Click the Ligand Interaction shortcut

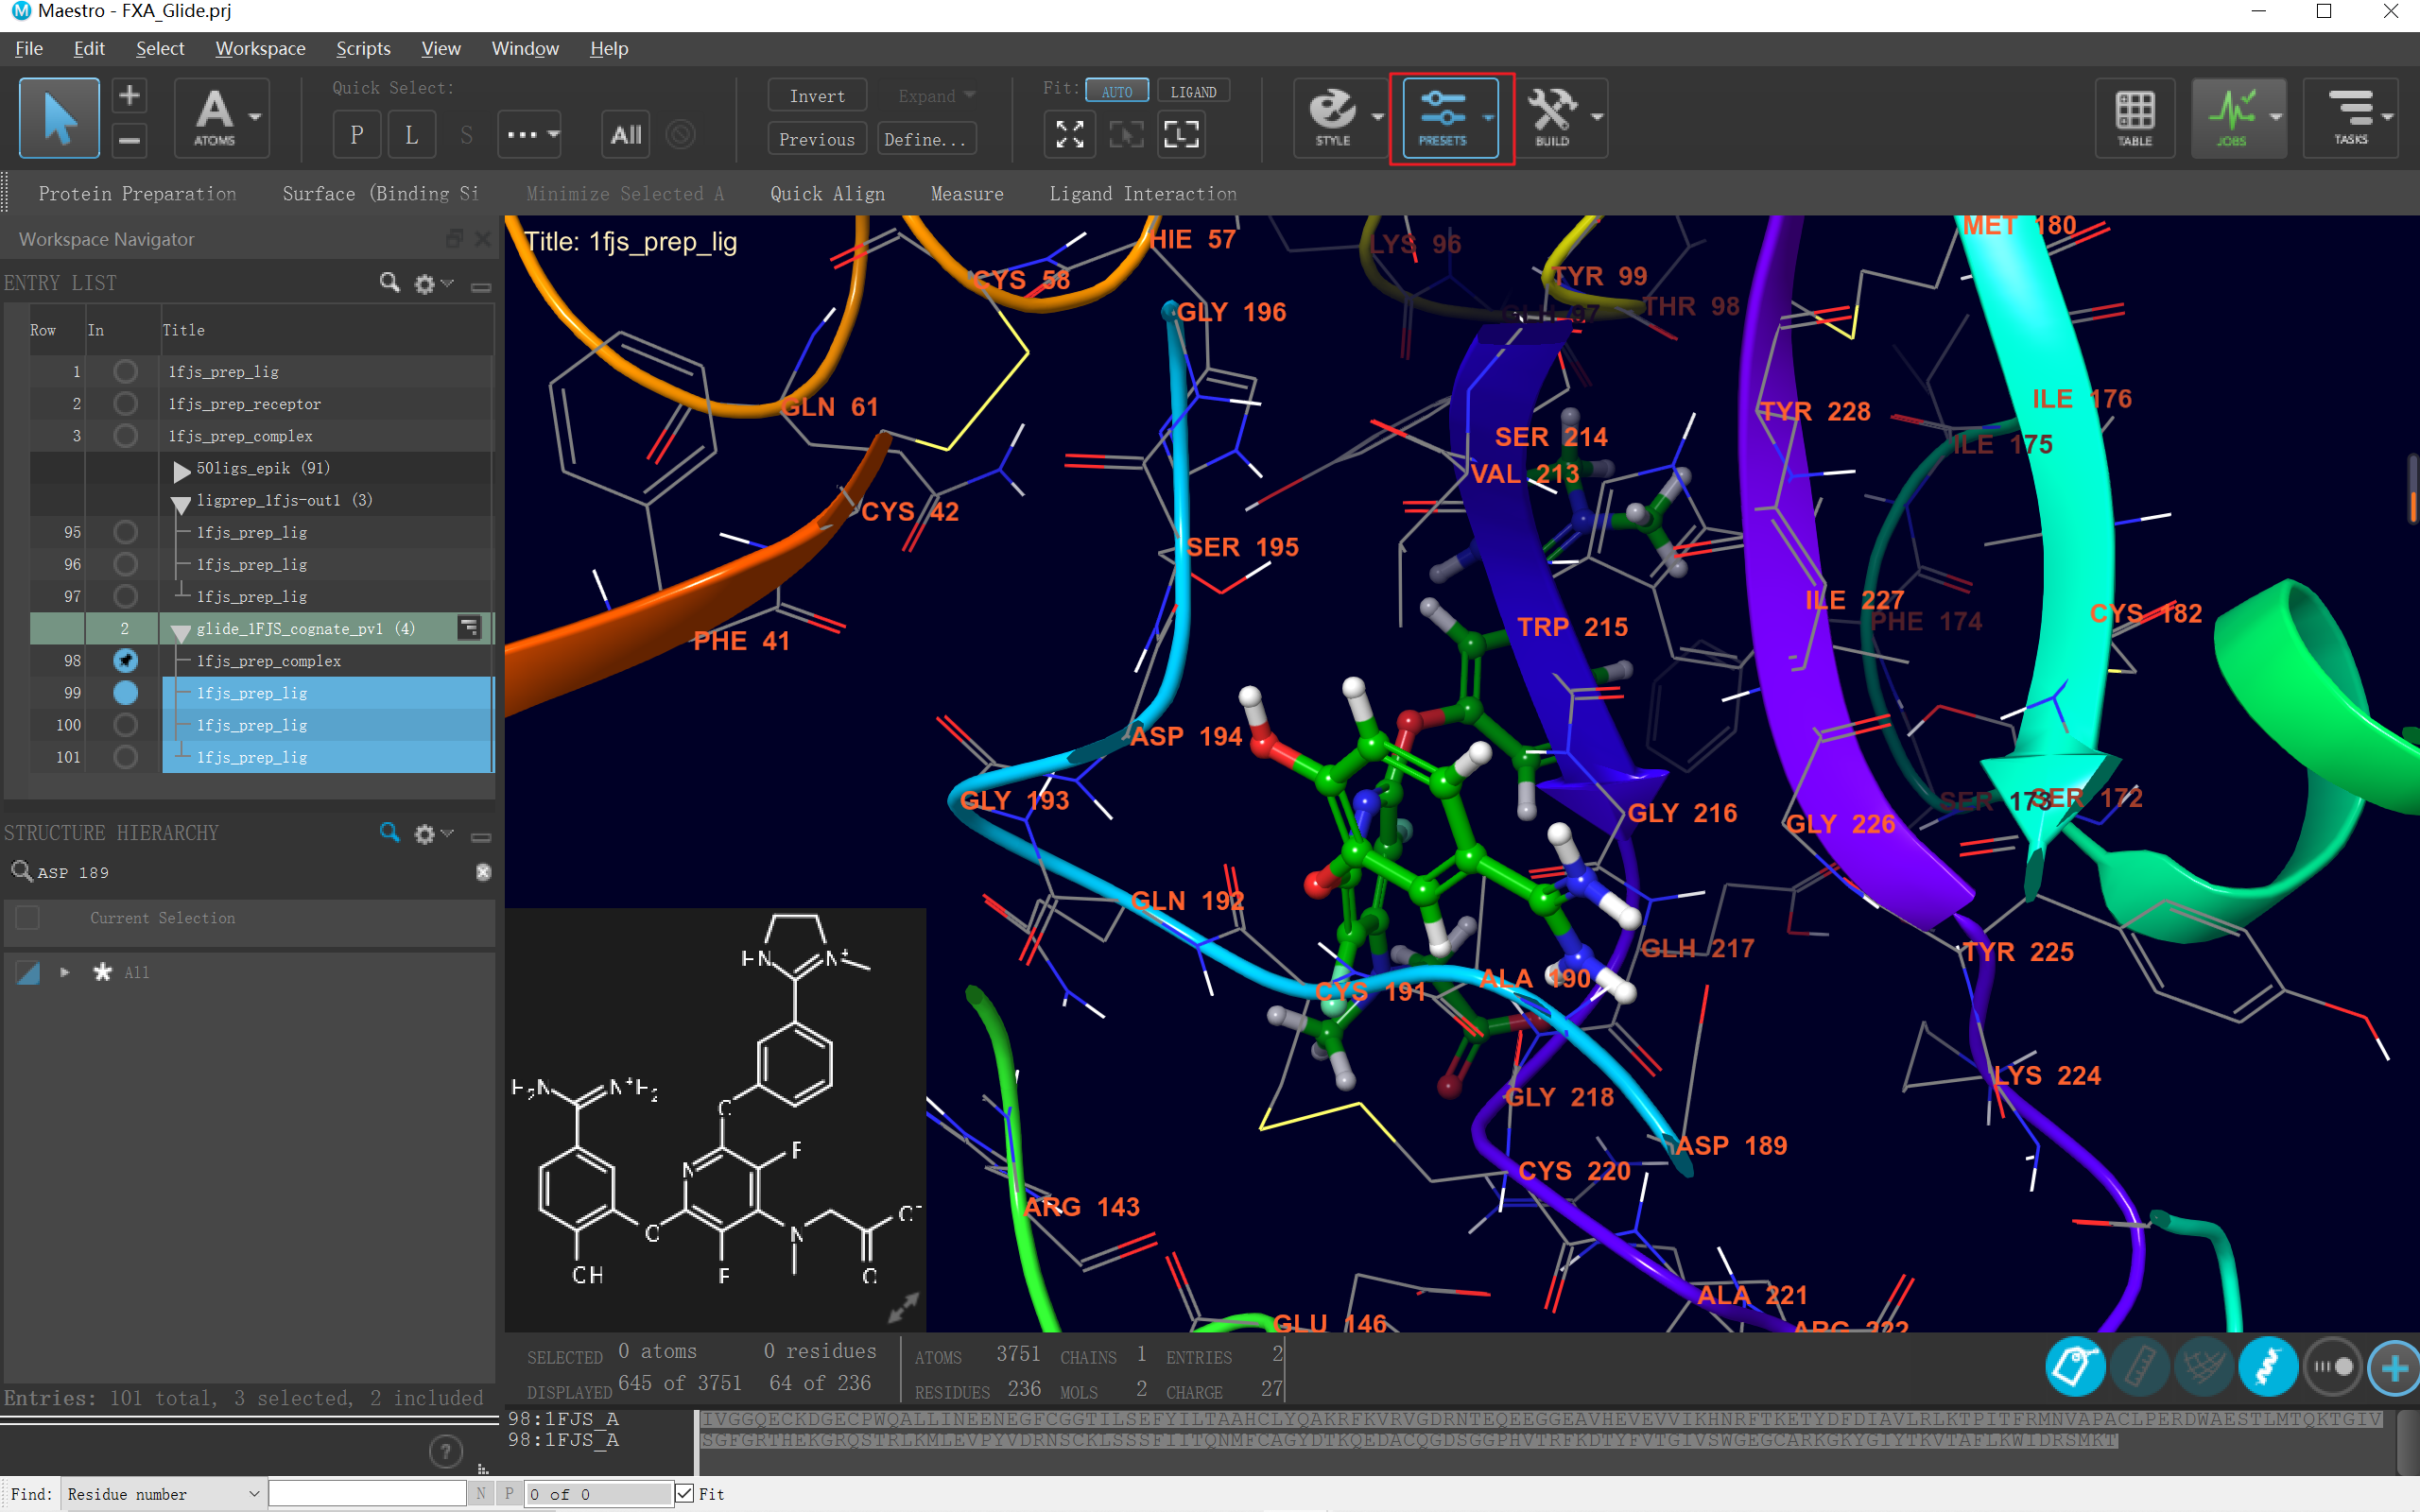1142,194
